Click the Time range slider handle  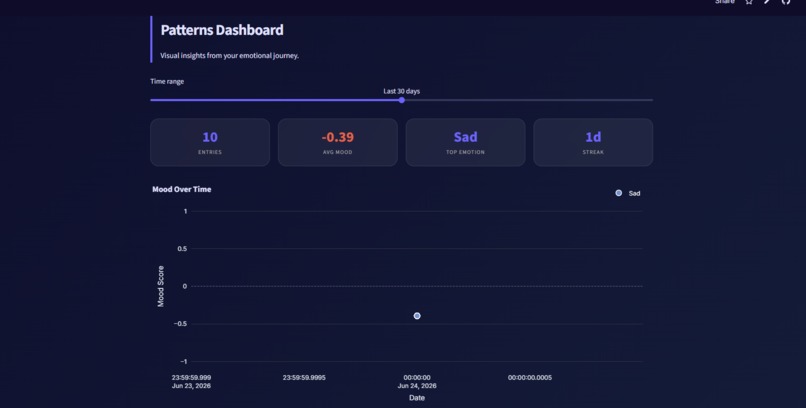[401, 100]
